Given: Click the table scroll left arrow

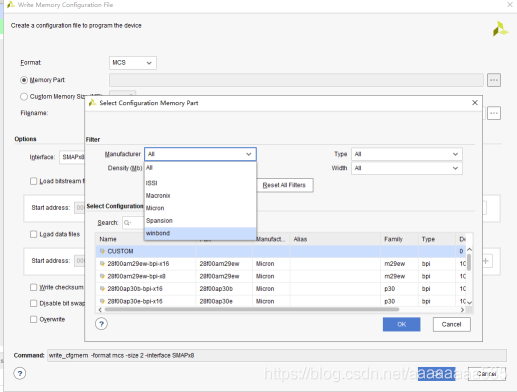Looking at the screenshot, I should point(100,310).
